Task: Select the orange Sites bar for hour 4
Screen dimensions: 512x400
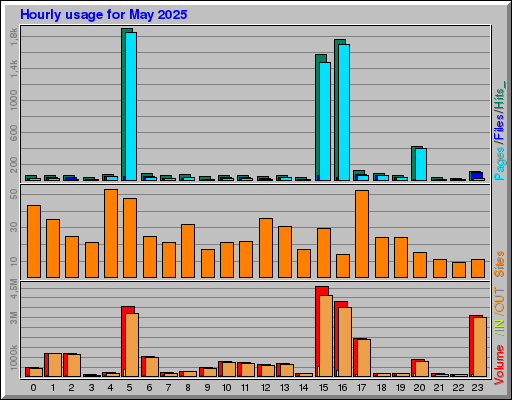Action: [111, 233]
